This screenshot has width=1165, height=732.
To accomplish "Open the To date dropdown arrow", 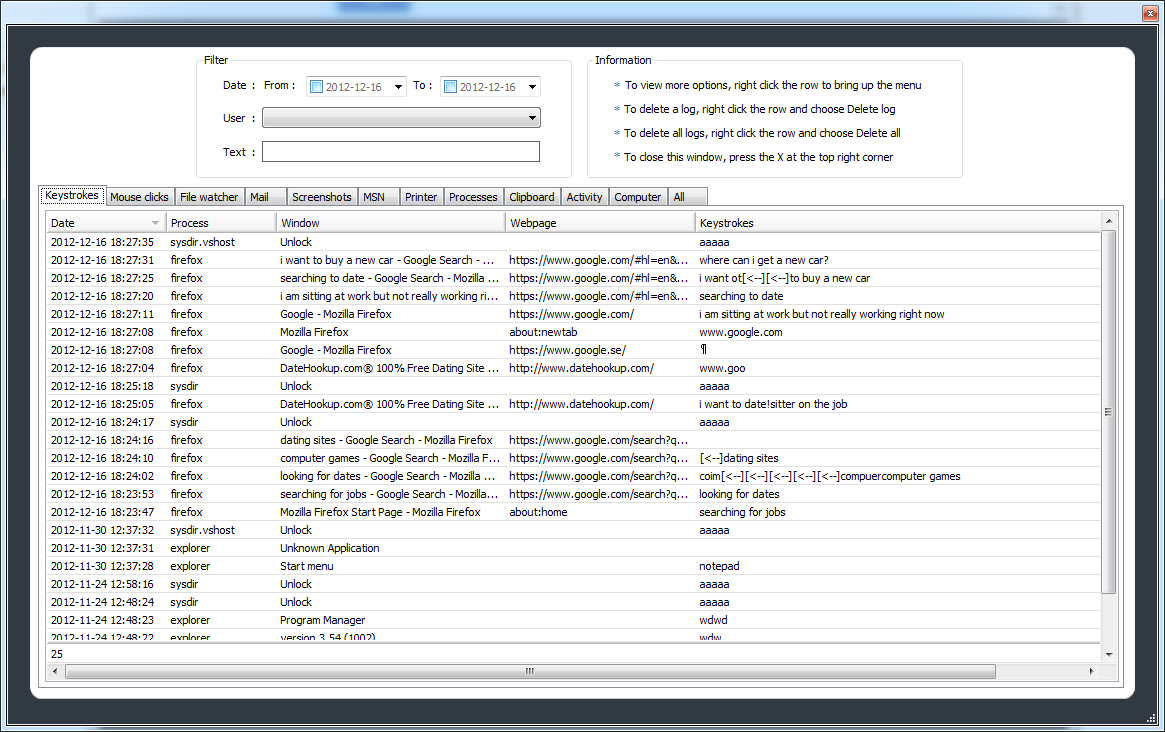I will tap(532, 87).
